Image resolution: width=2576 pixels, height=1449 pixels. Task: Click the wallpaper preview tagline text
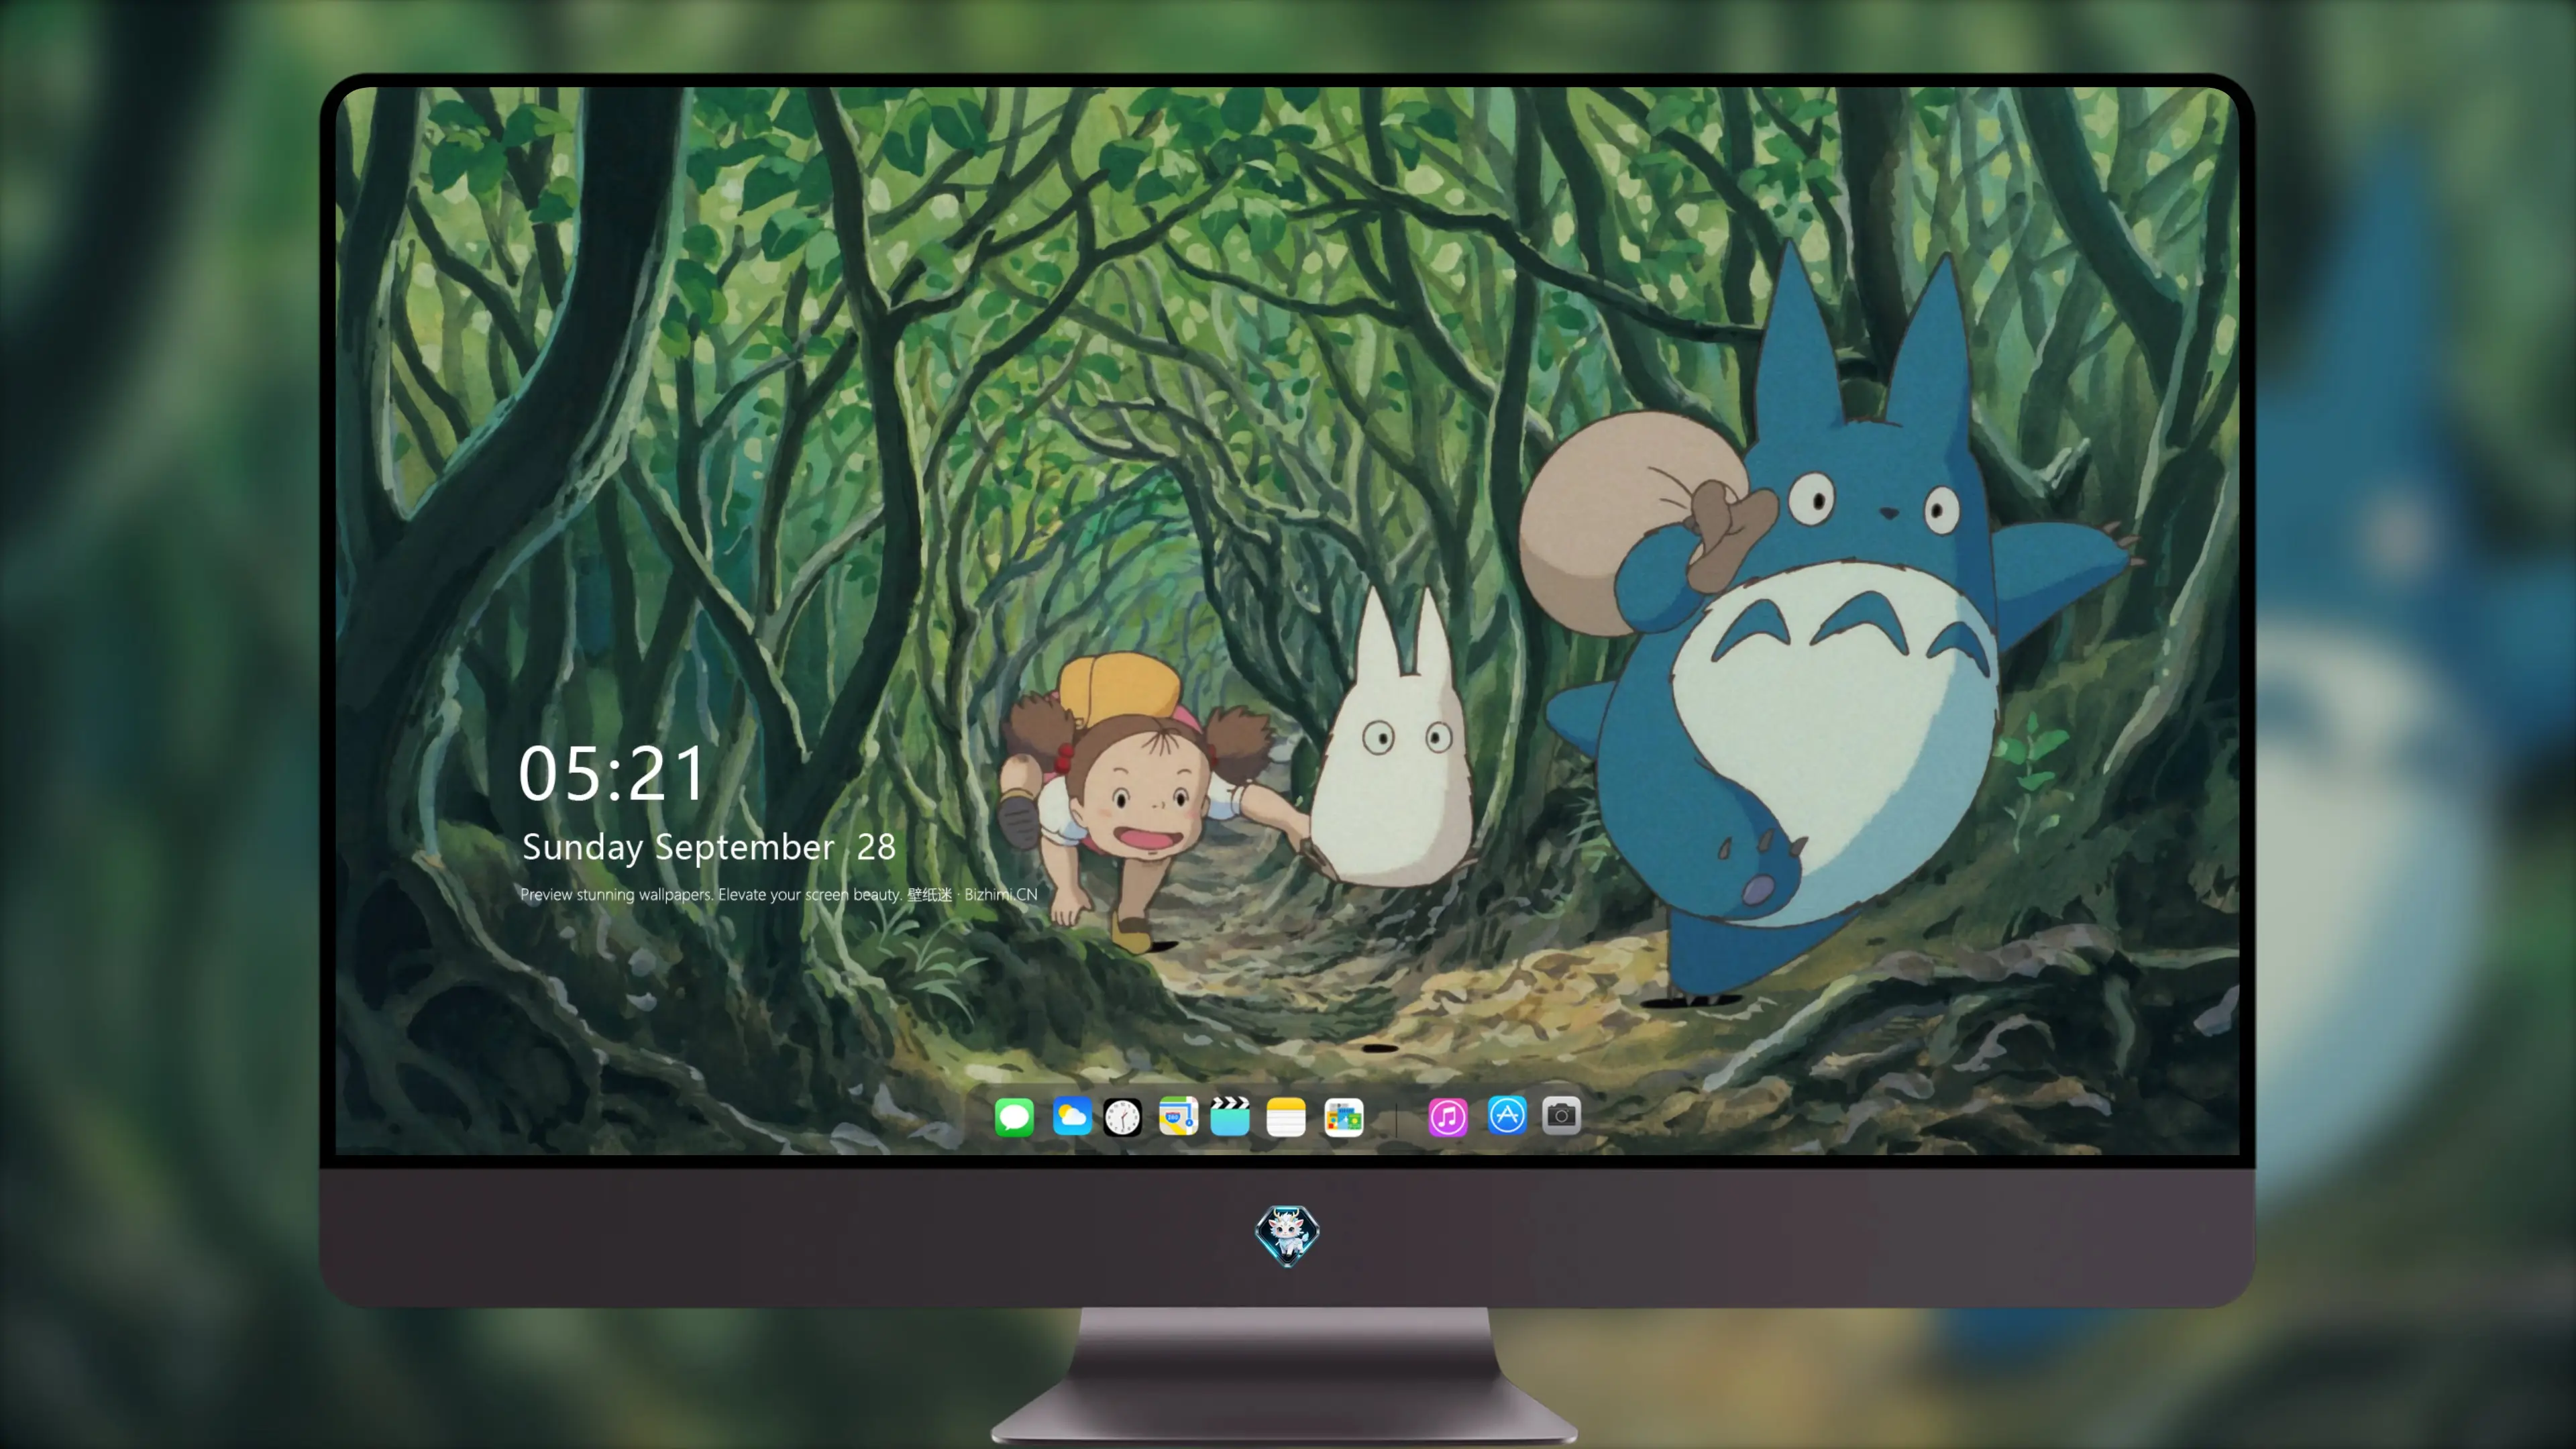click(x=779, y=894)
